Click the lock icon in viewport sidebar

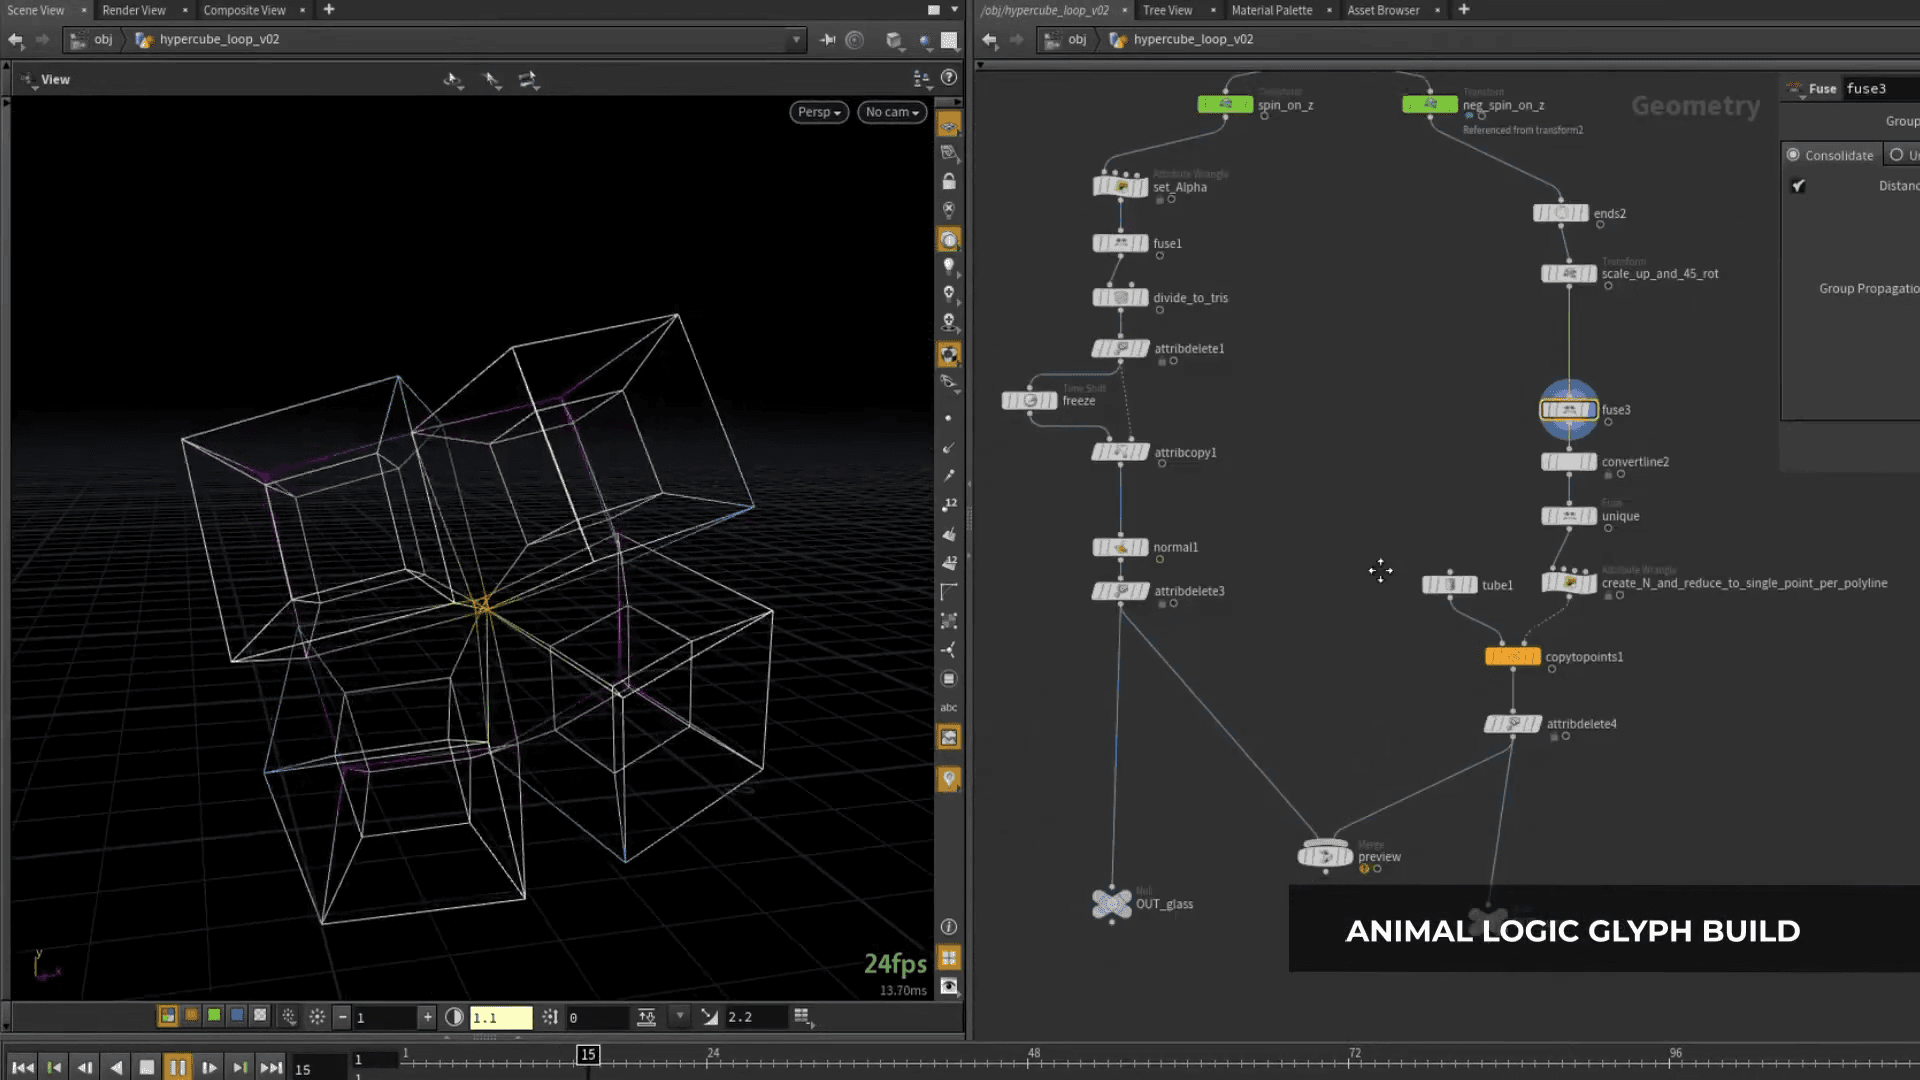(x=949, y=182)
